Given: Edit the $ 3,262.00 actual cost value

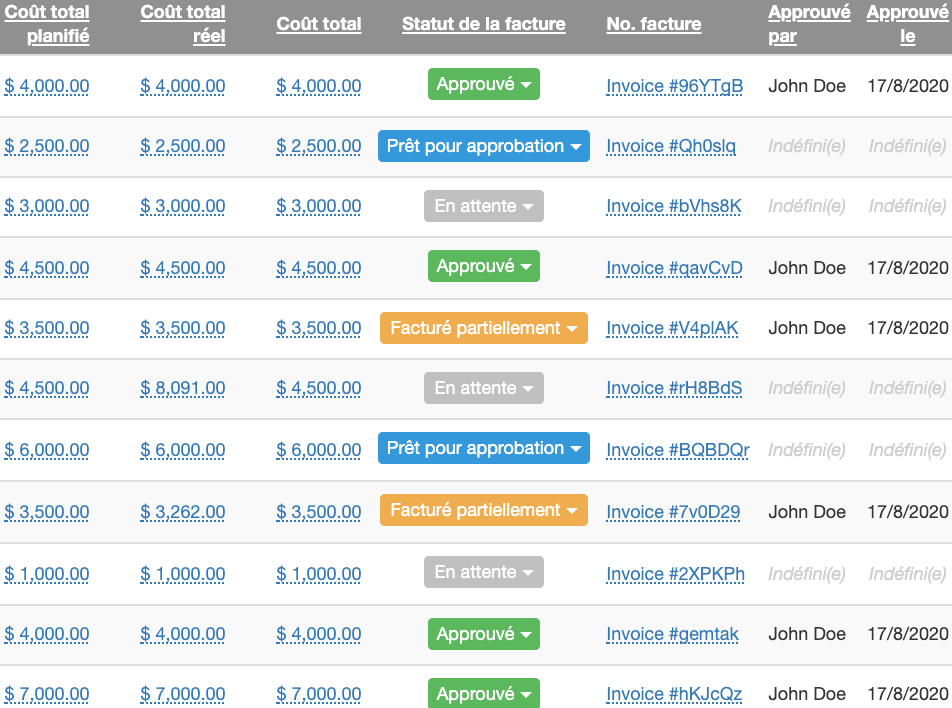Looking at the screenshot, I should (x=183, y=512).
